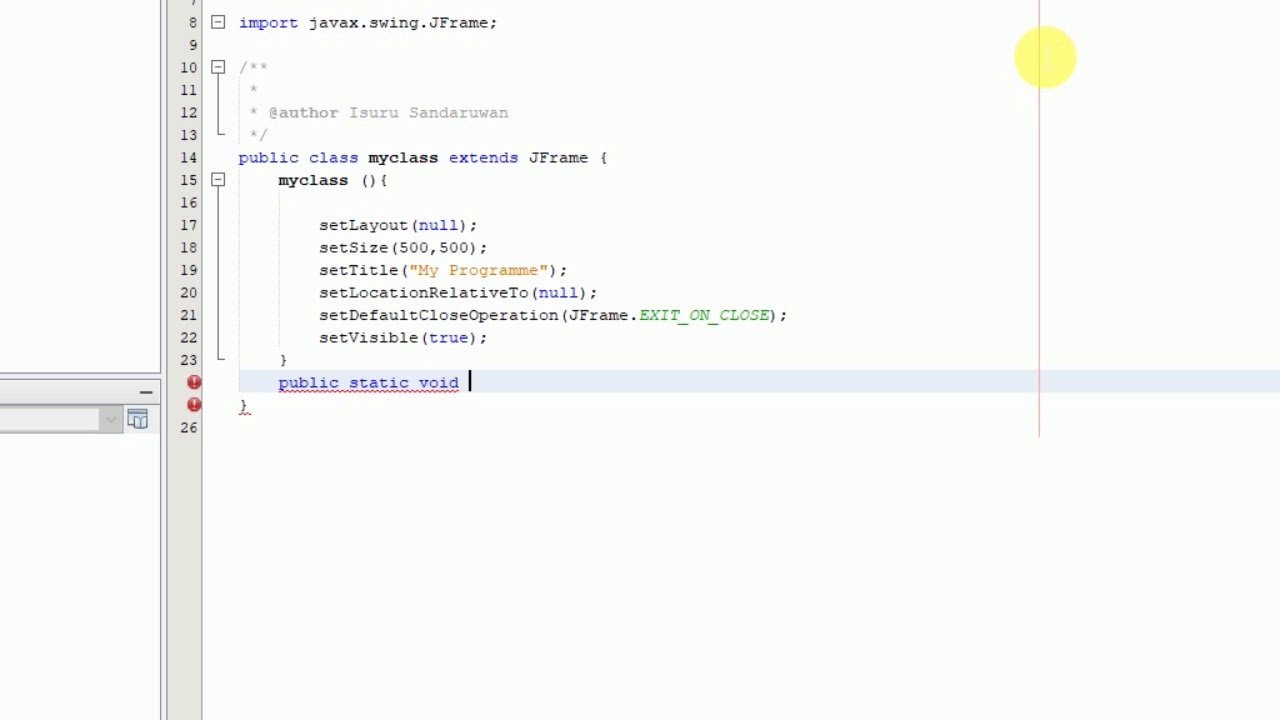Click the line 'setLocationRelativeTo(null);'
Viewport: 1280px width, 720px height.
tap(458, 292)
